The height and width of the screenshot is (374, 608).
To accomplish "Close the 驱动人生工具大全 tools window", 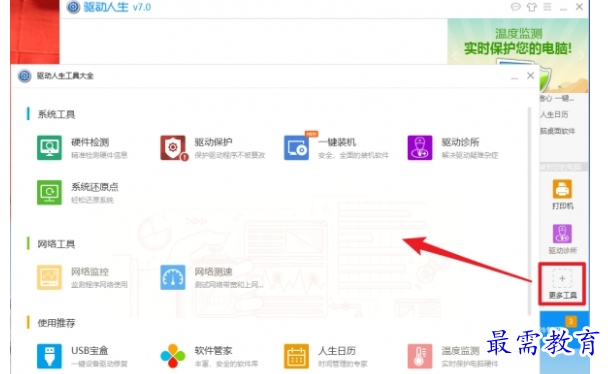I will pyautogui.click(x=530, y=76).
